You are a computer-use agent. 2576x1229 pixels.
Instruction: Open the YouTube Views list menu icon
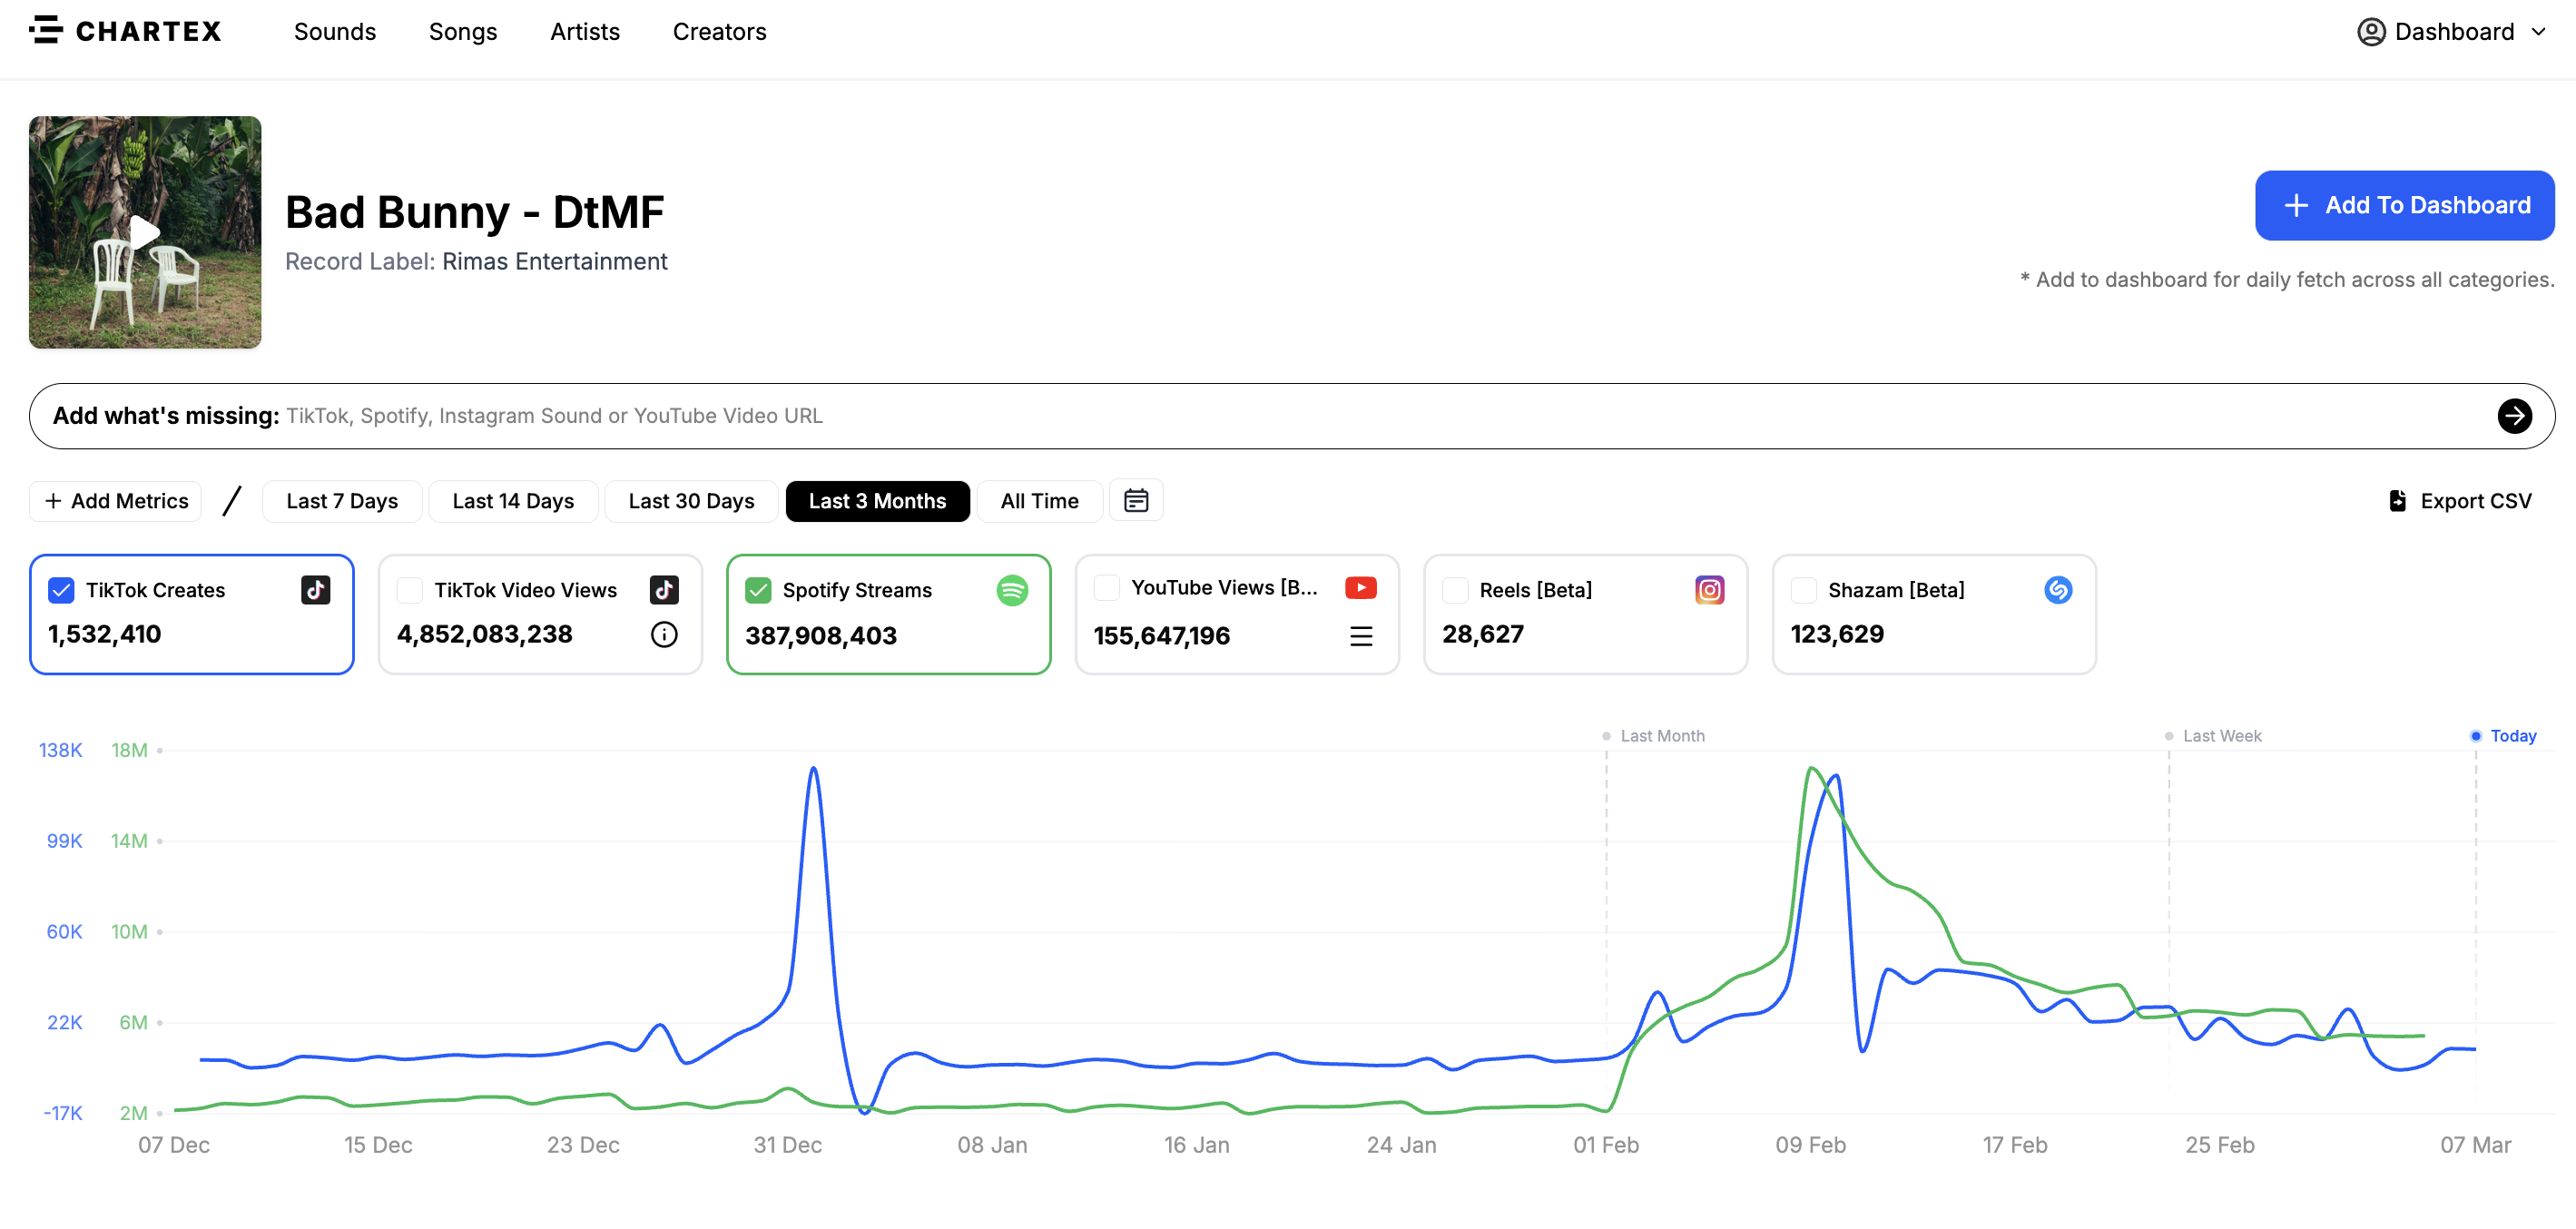click(1360, 635)
